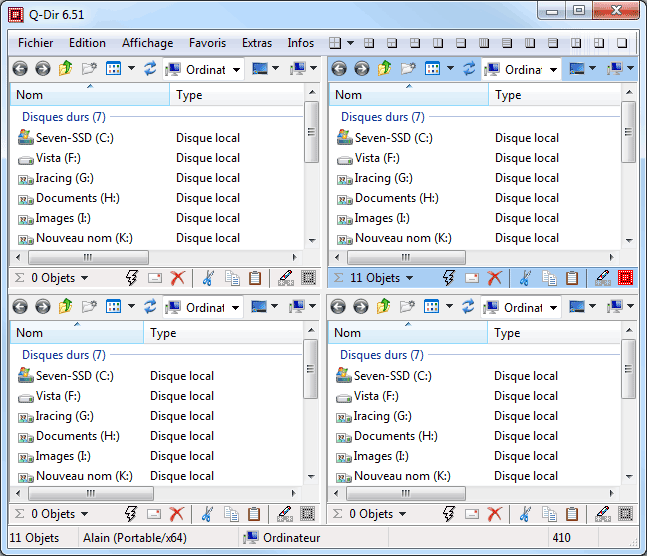Image resolution: width=647 pixels, height=556 pixels.
Task: Open the Affichage menu
Action: [x=147, y=43]
